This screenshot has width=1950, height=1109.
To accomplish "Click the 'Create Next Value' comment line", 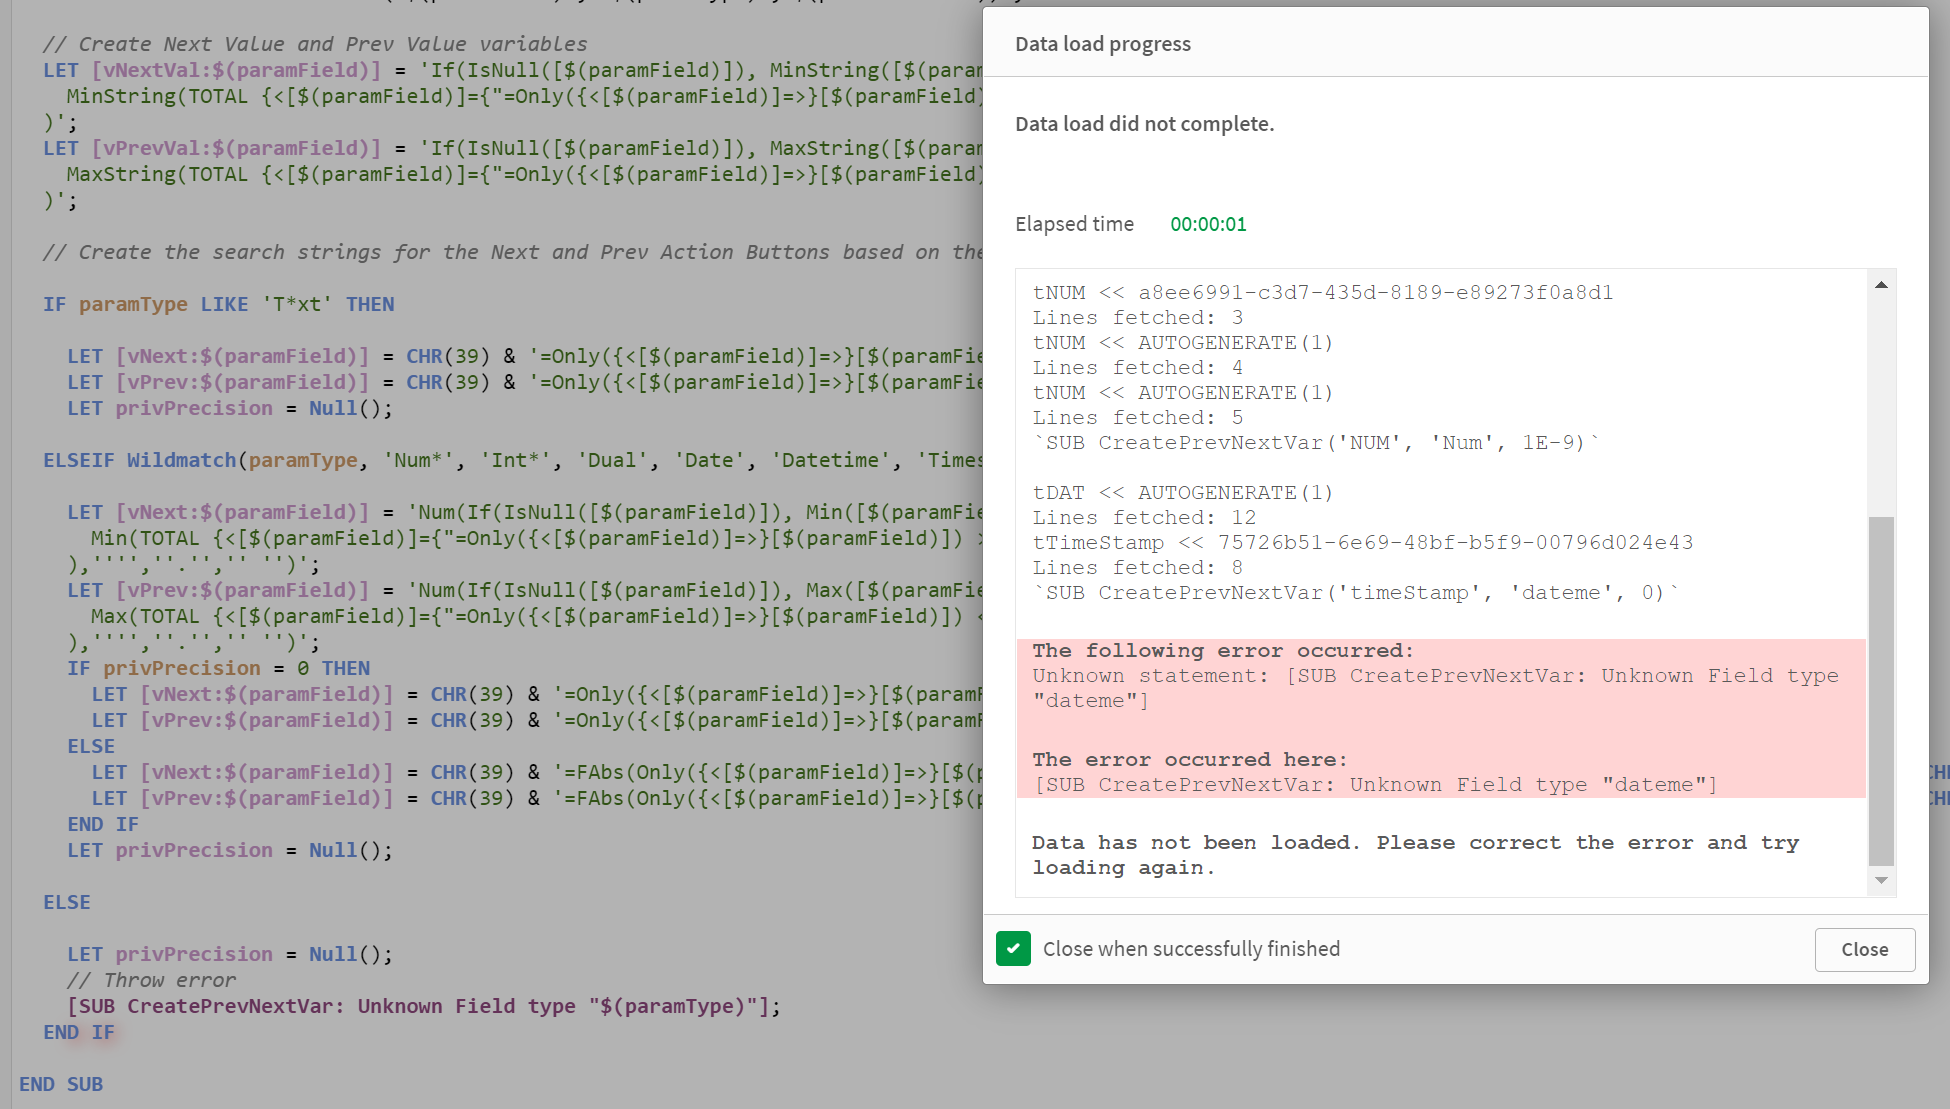I will [x=315, y=44].
